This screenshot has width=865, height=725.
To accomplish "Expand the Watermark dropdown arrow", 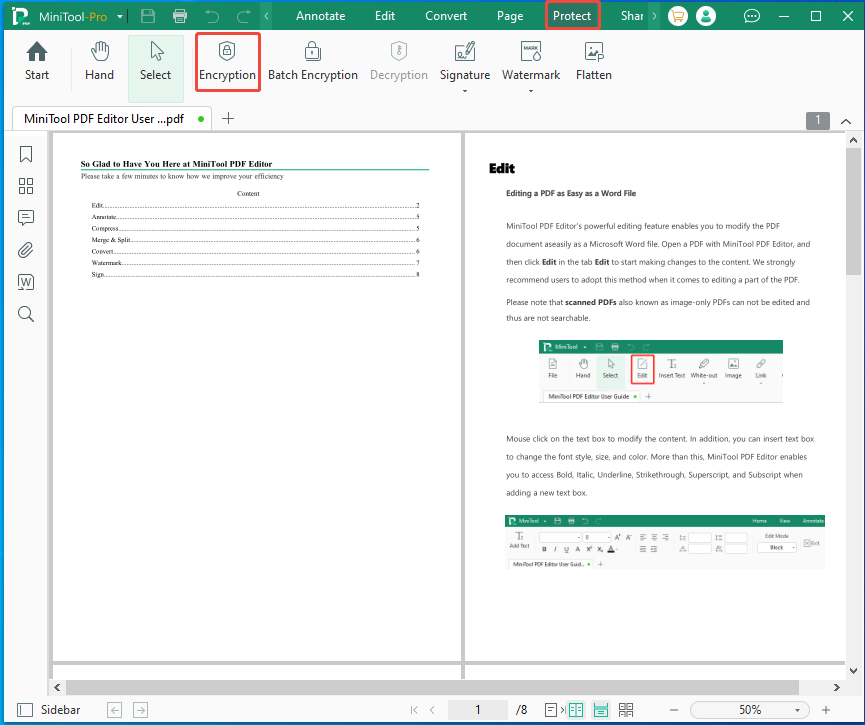I will [531, 91].
